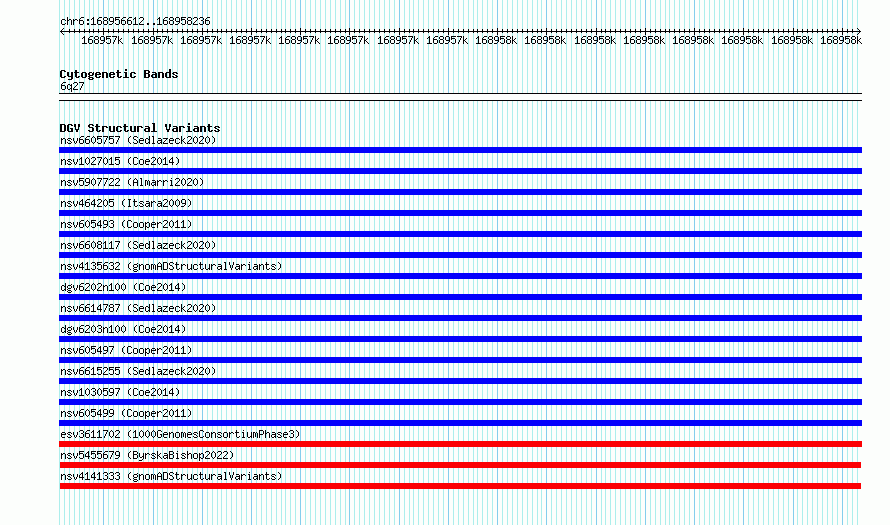
Task: Click the 6q27 cytogenetic band line
Action: [460, 97]
